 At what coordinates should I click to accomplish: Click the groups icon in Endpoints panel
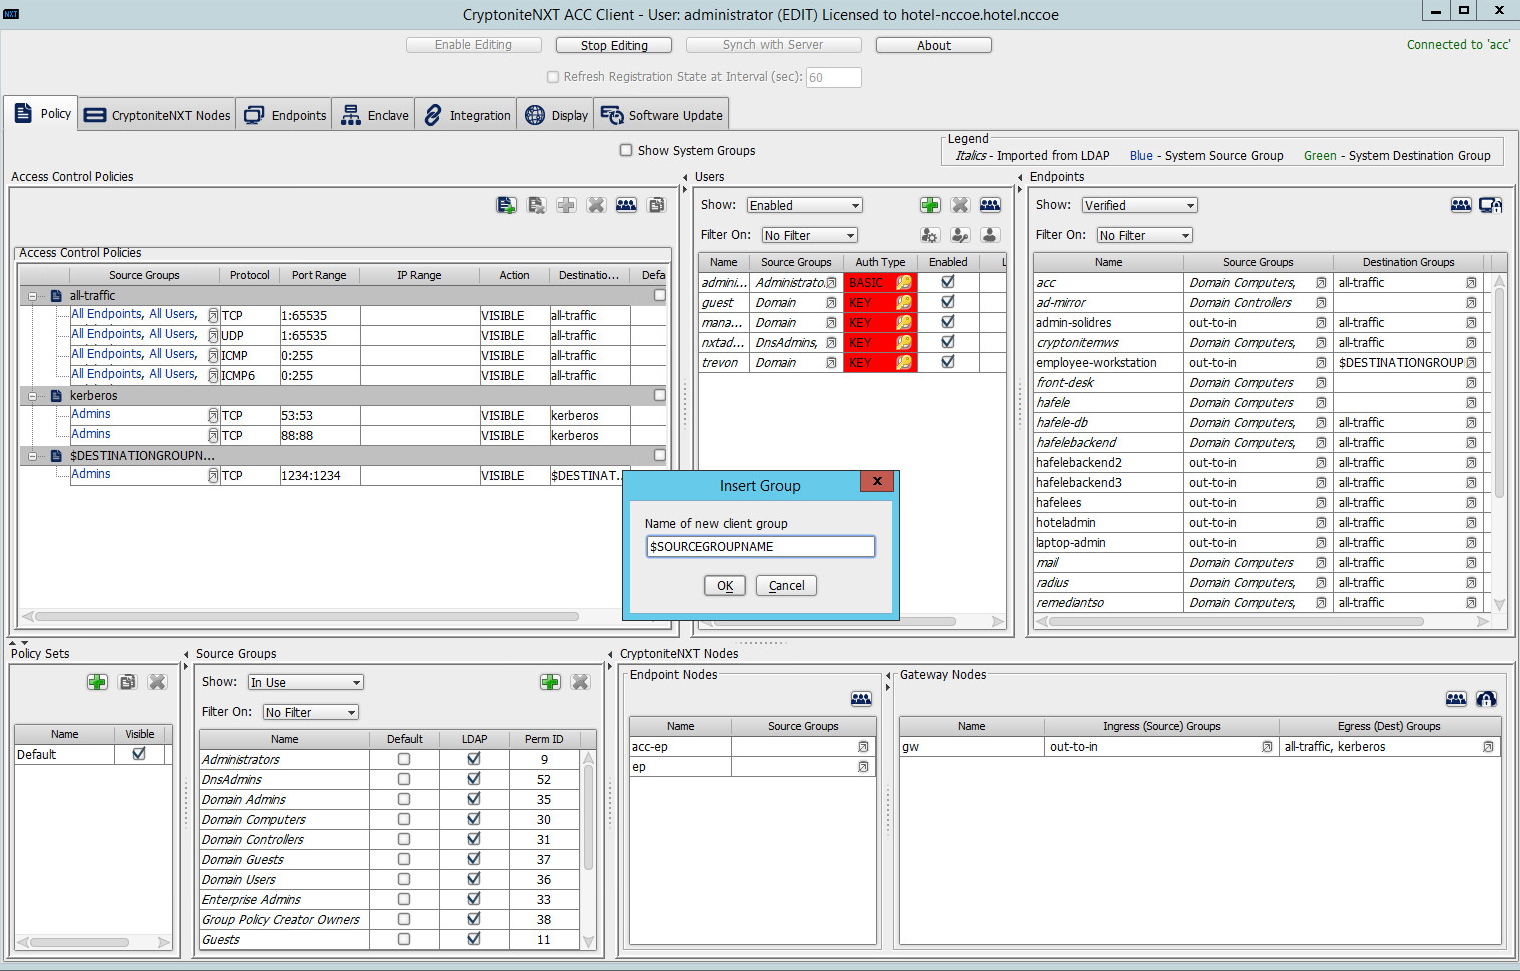[x=1461, y=205]
